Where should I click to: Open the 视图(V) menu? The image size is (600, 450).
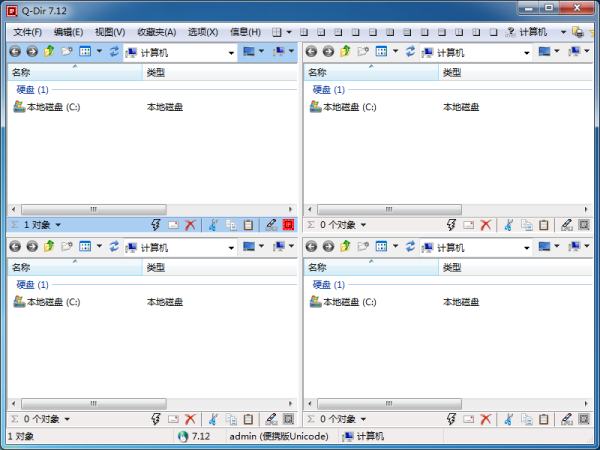110,32
